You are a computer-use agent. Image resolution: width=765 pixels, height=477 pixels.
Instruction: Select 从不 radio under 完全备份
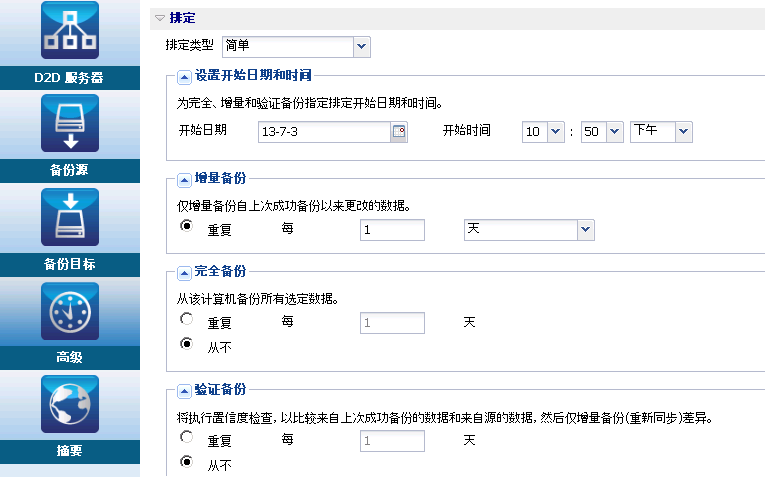[186, 344]
